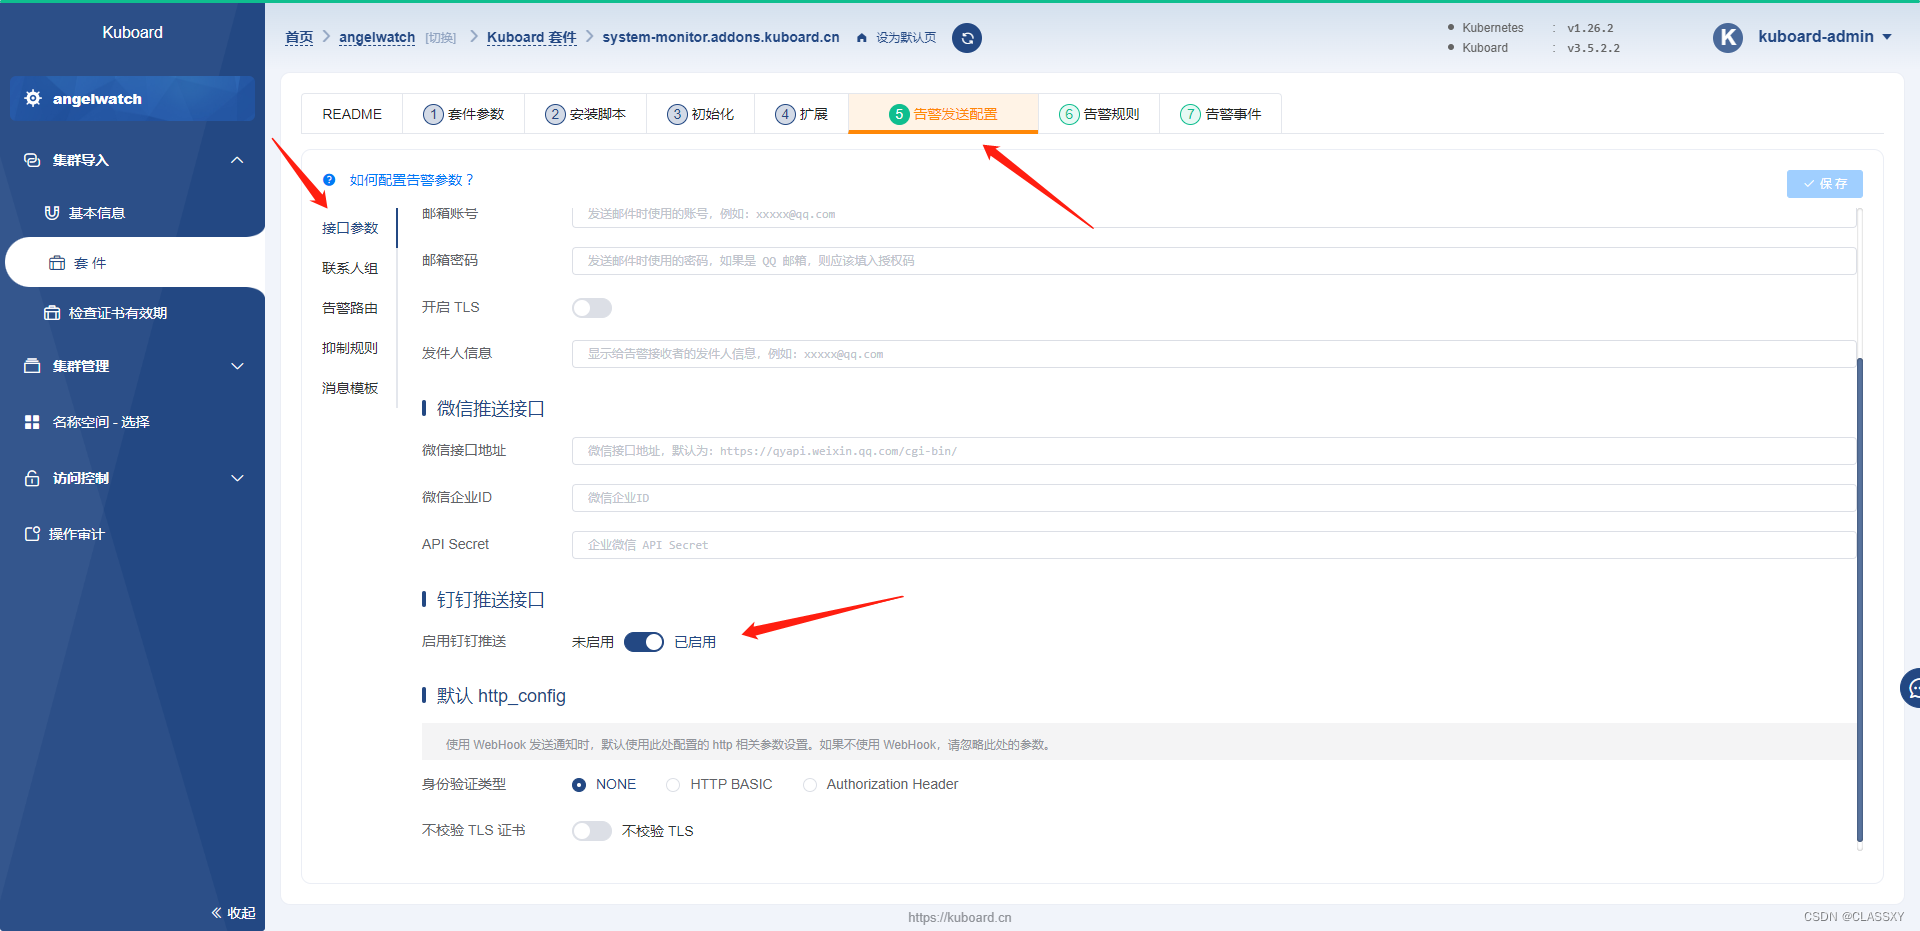Click 设为默认页 link
The height and width of the screenshot is (931, 1920).
tap(906, 38)
